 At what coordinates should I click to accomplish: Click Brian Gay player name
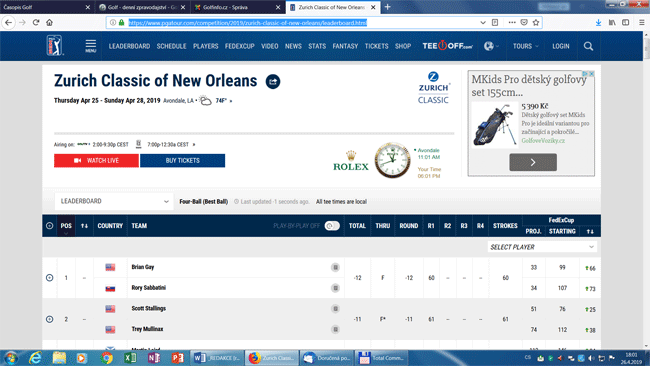143,267
